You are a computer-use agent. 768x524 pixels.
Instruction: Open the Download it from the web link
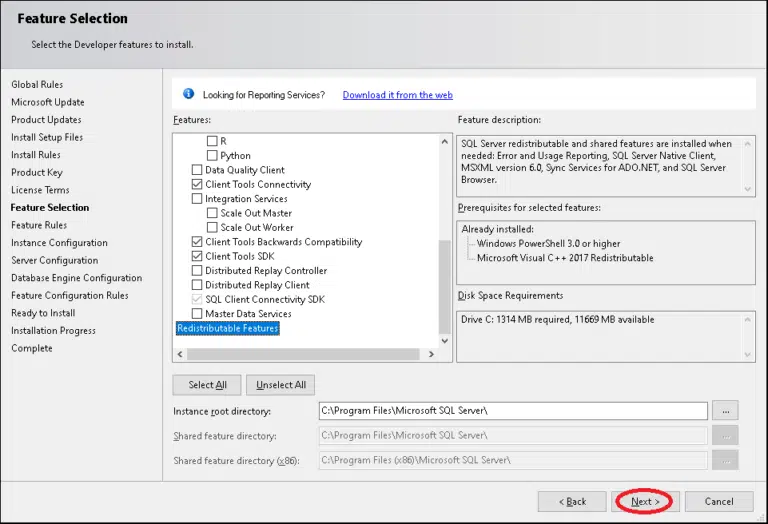point(398,95)
